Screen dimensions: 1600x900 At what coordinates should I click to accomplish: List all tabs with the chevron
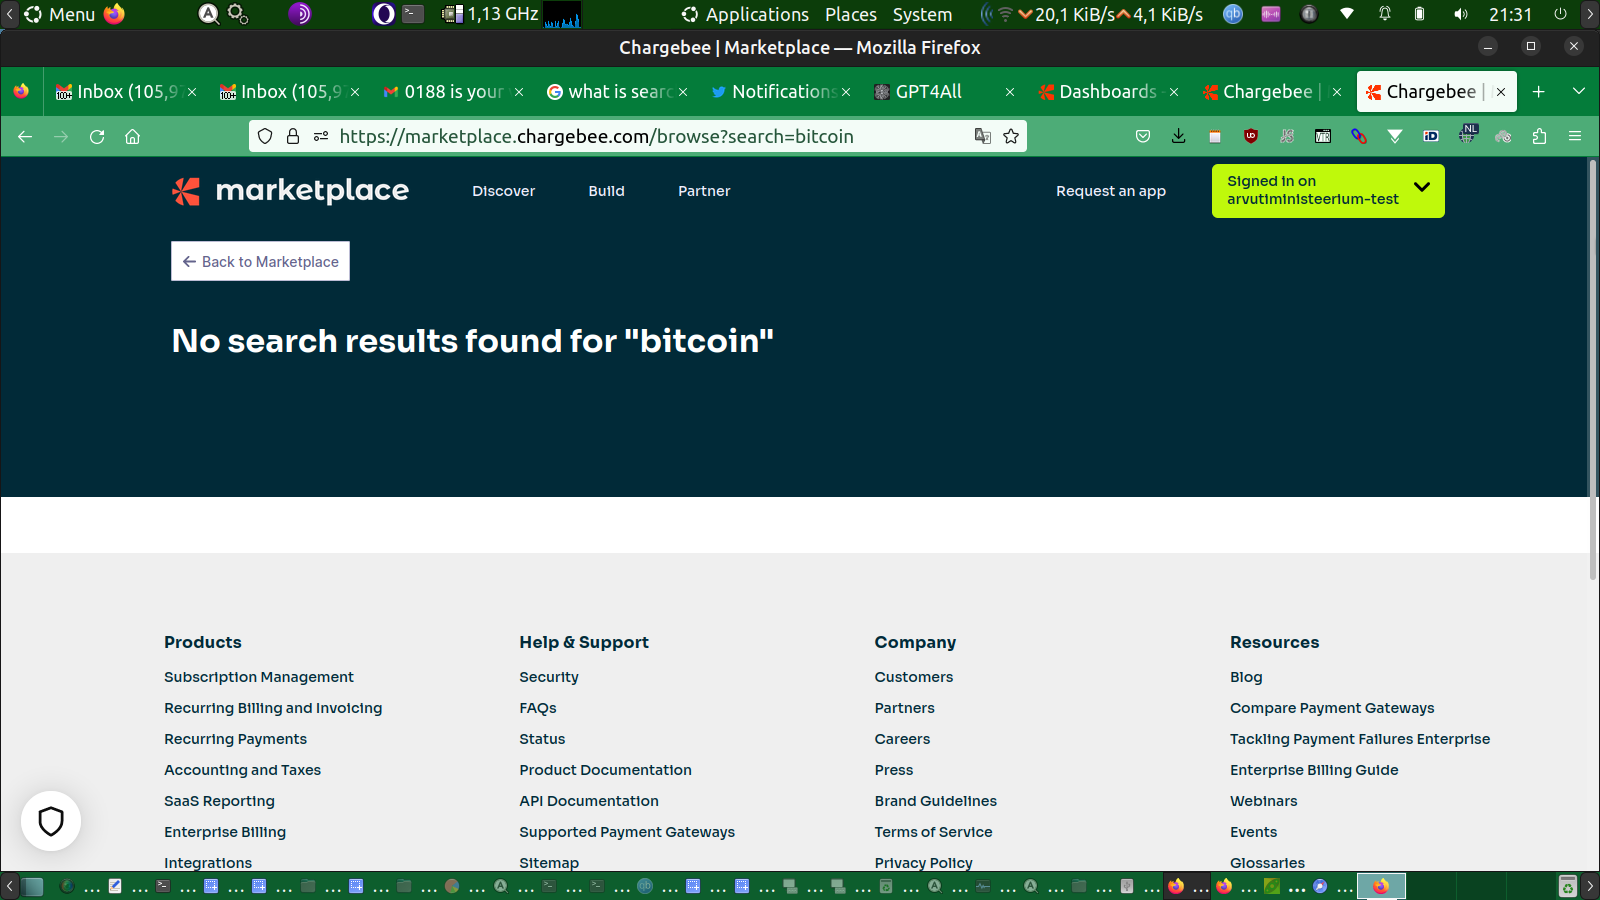1579,92
